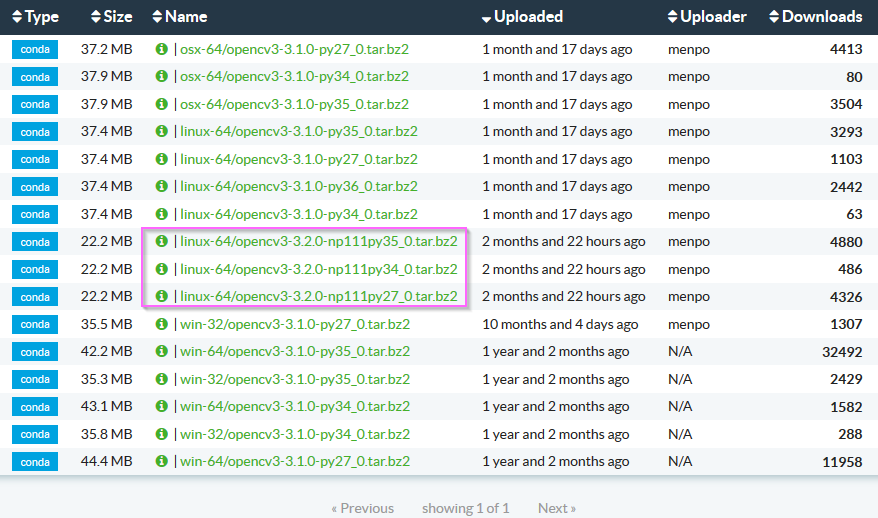Click info icon for linux-64 opencv3-3.2.0-np111py27 file

[162, 296]
